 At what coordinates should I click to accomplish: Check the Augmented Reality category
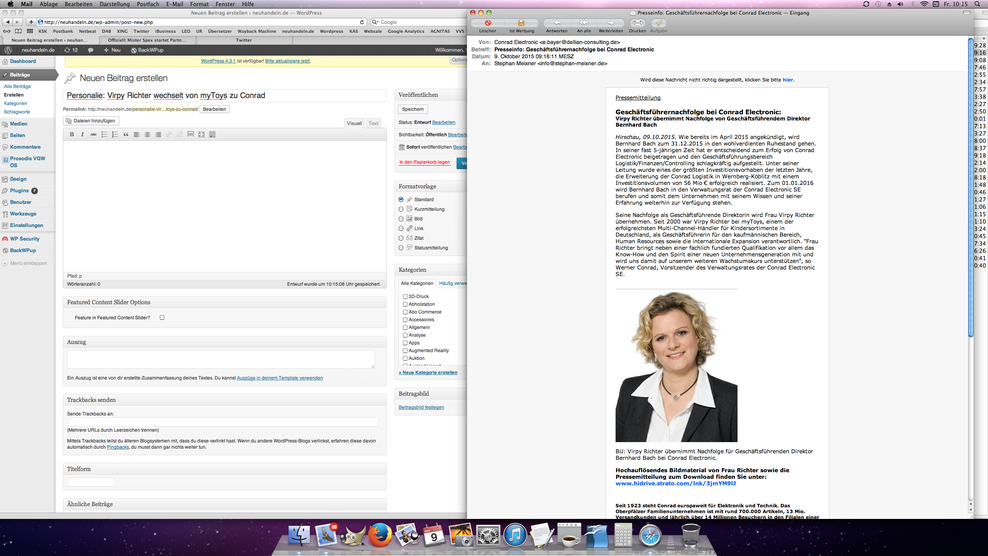click(x=405, y=350)
